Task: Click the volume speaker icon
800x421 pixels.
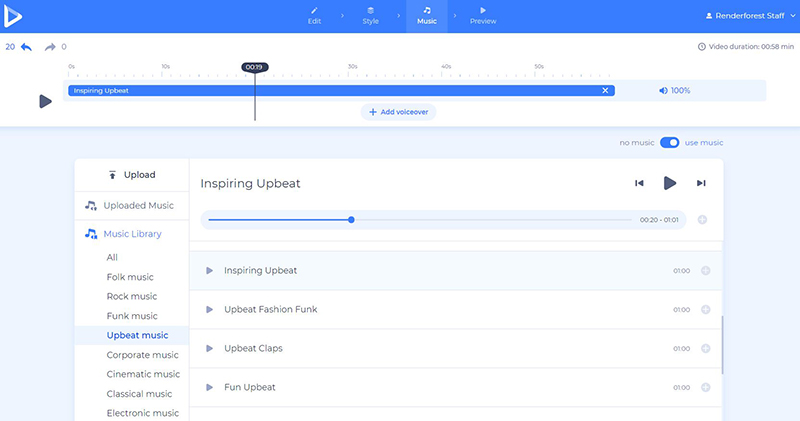Action: click(663, 90)
